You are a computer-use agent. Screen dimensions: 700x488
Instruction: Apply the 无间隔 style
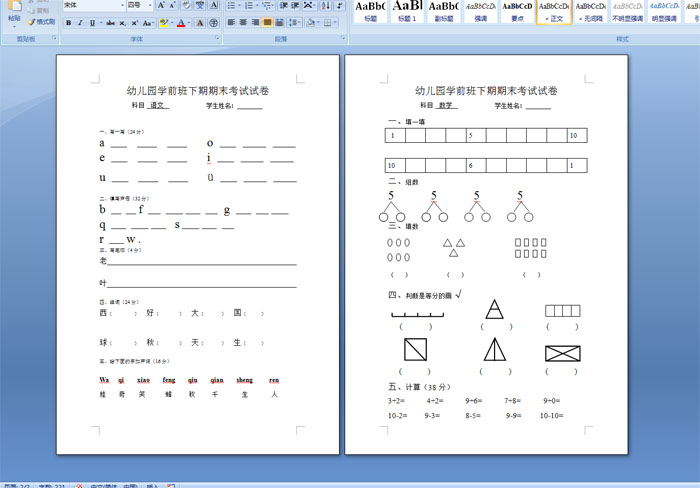(x=591, y=12)
